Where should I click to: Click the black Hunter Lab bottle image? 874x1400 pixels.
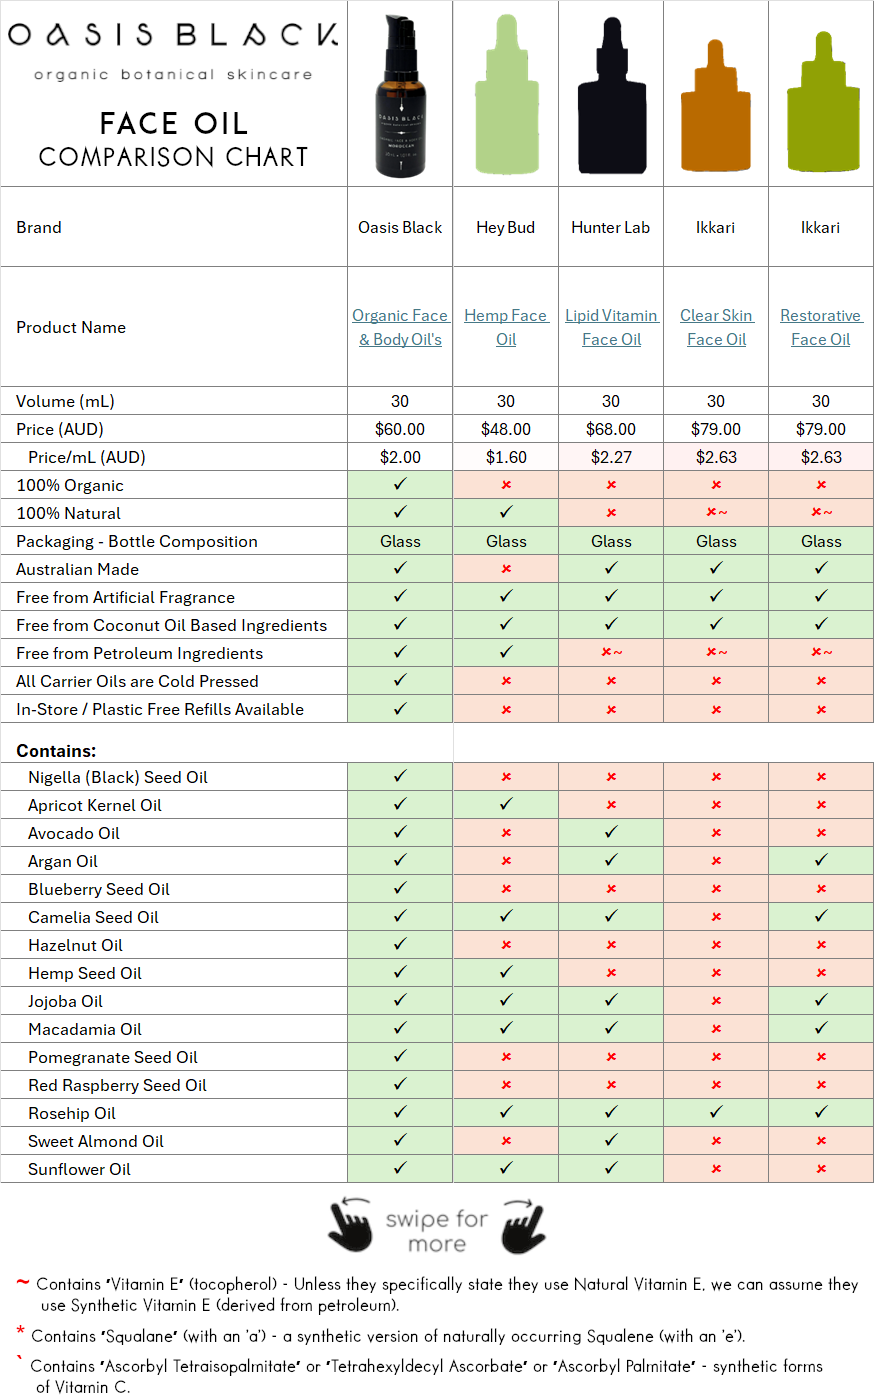click(x=611, y=94)
